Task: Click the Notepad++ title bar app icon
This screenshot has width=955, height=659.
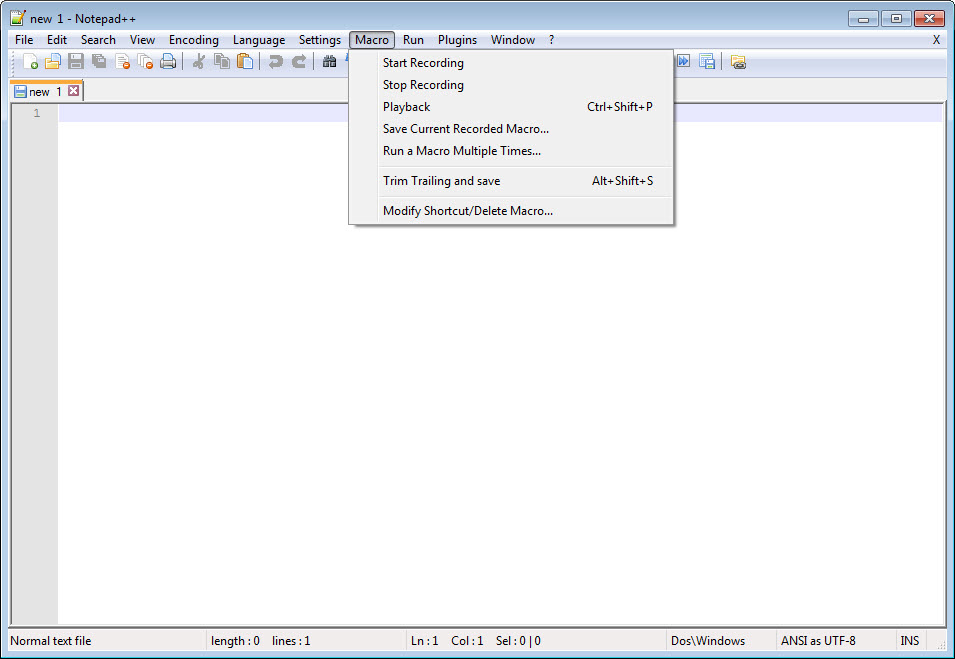Action: [x=18, y=18]
